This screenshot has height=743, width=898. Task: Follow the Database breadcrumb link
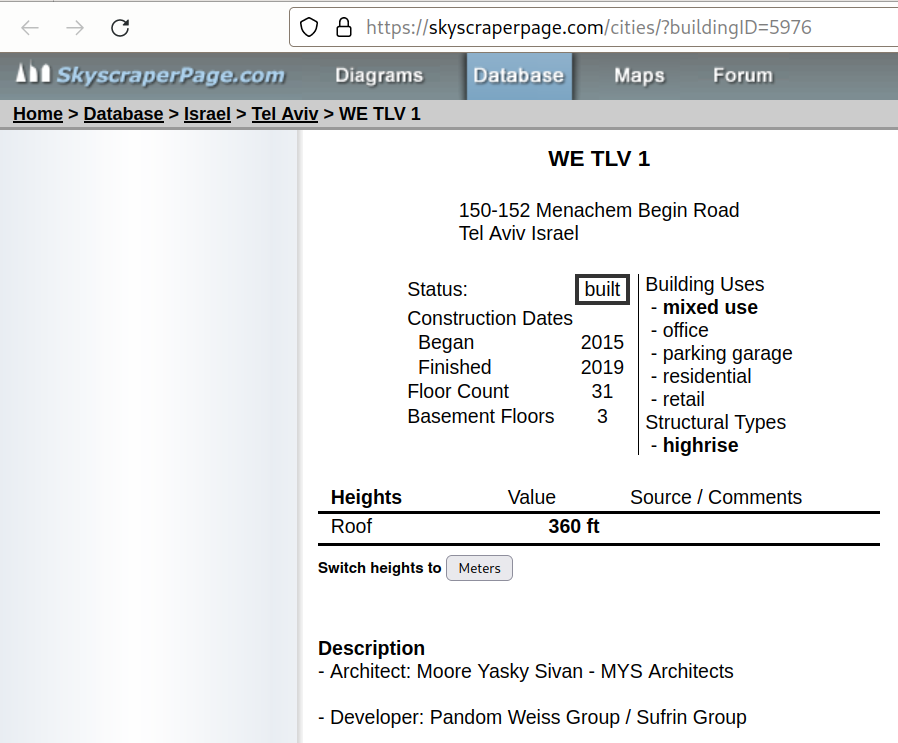(x=123, y=114)
